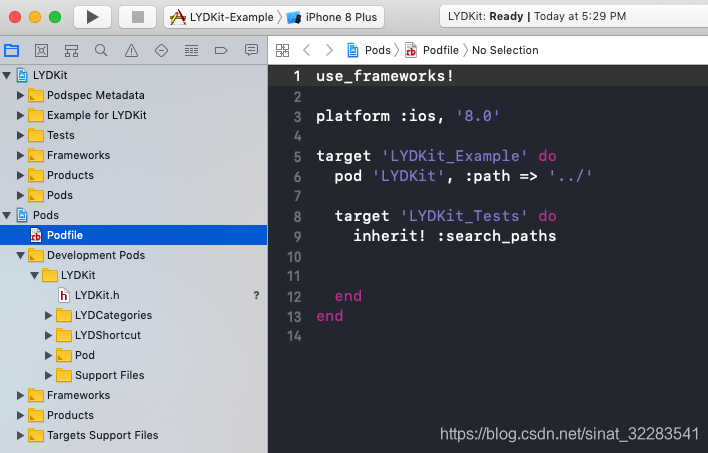Collapse the Pods project
Image resolution: width=708 pixels, height=453 pixels.
pos(7,215)
